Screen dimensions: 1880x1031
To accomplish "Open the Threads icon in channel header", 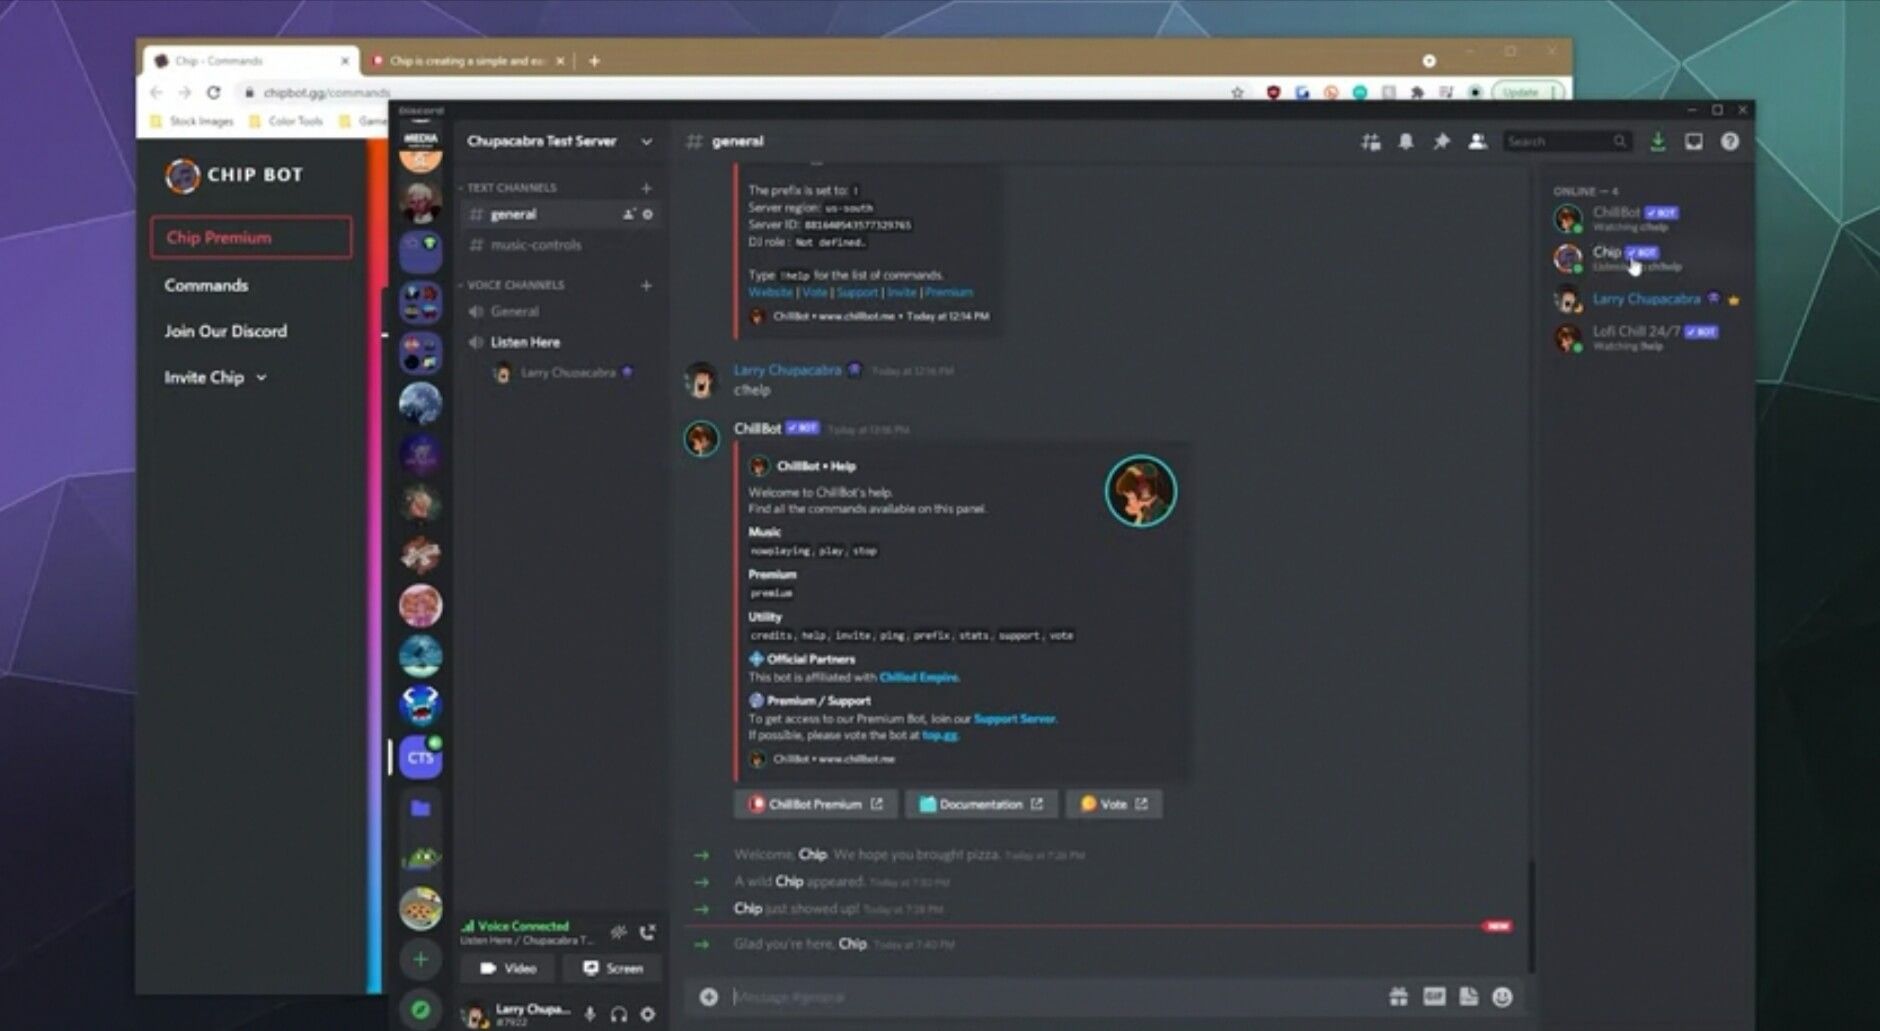I will 1370,142.
